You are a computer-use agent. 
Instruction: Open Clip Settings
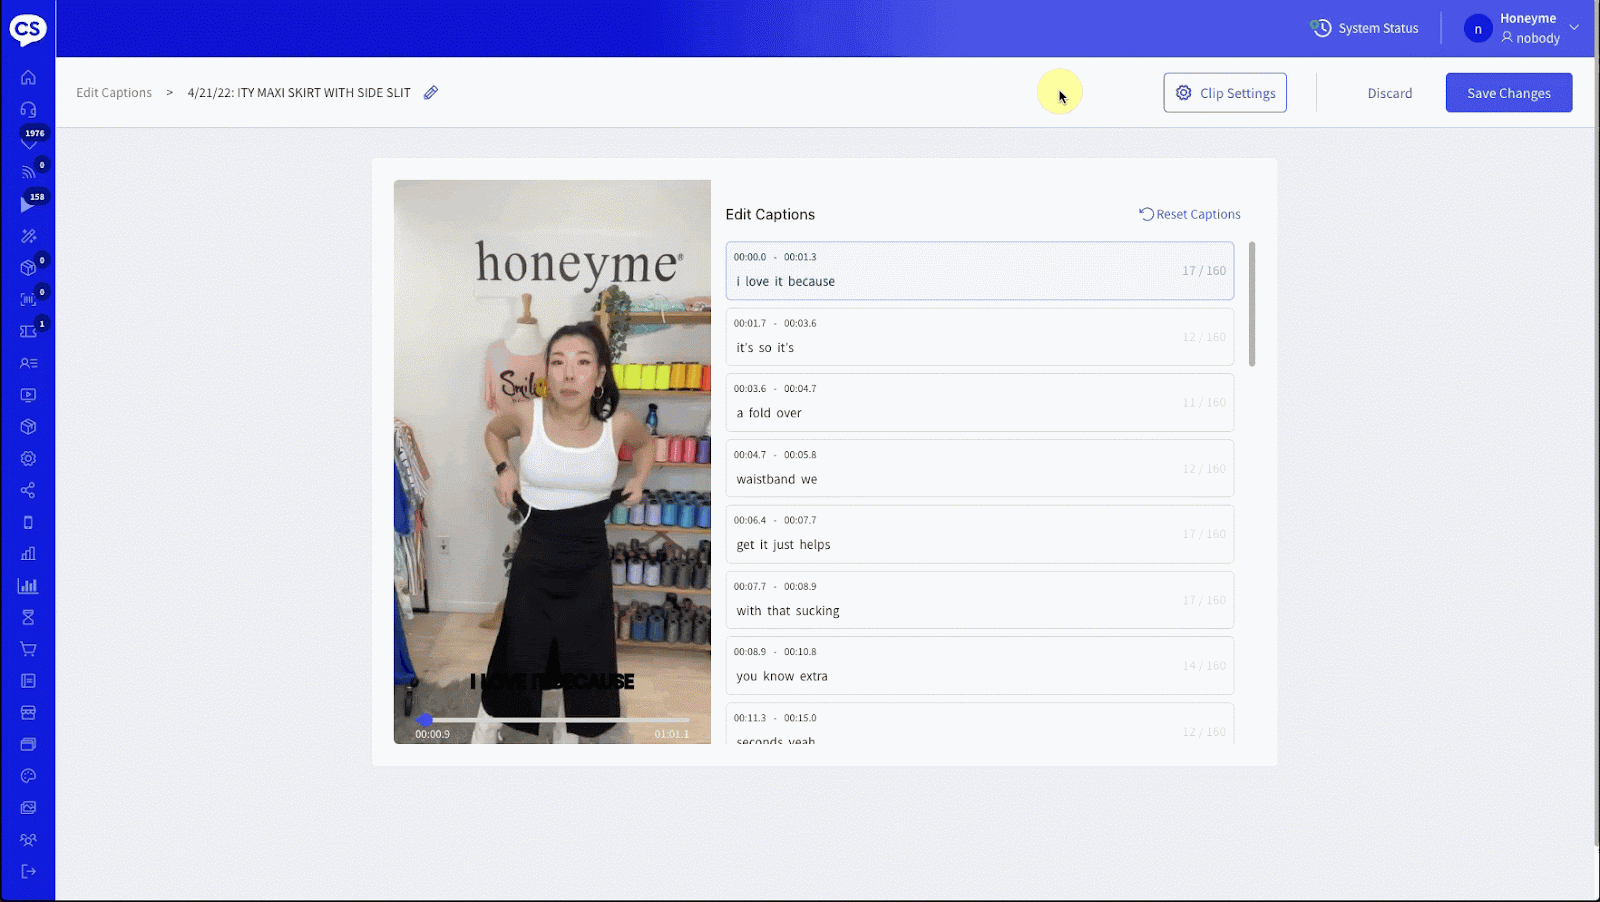tap(1225, 93)
